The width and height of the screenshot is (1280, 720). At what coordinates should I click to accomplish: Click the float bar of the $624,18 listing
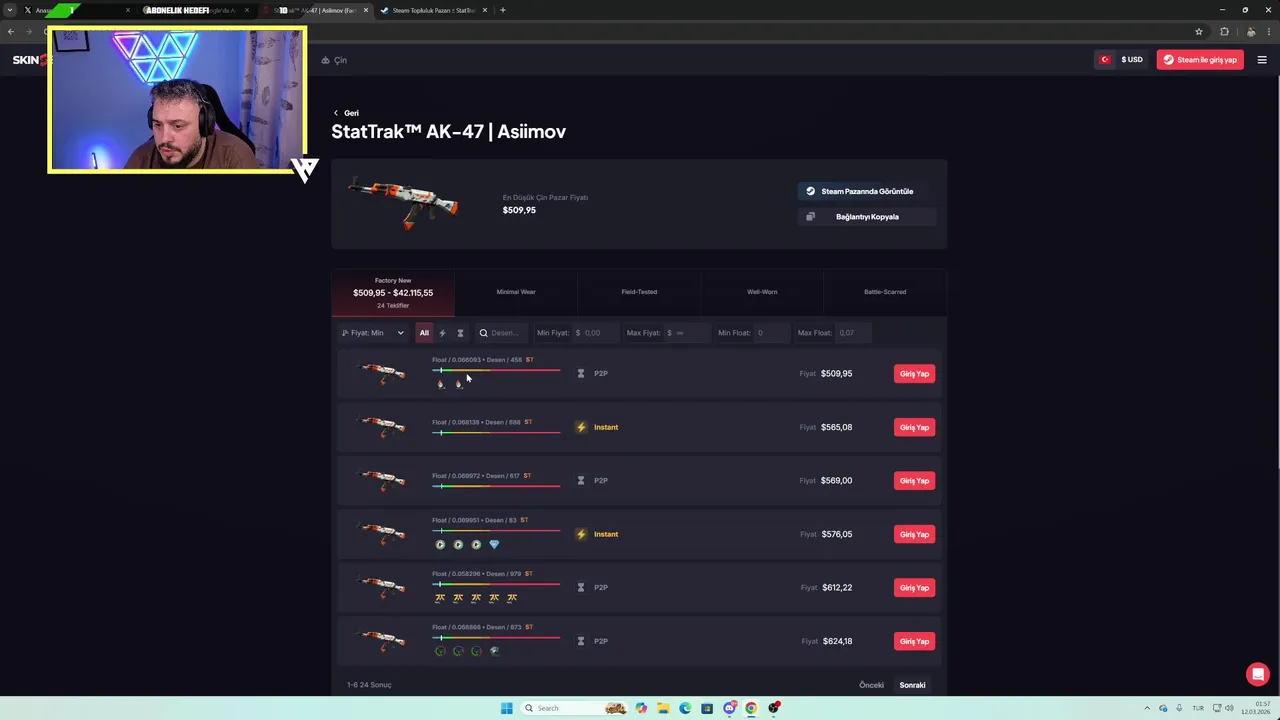point(496,638)
